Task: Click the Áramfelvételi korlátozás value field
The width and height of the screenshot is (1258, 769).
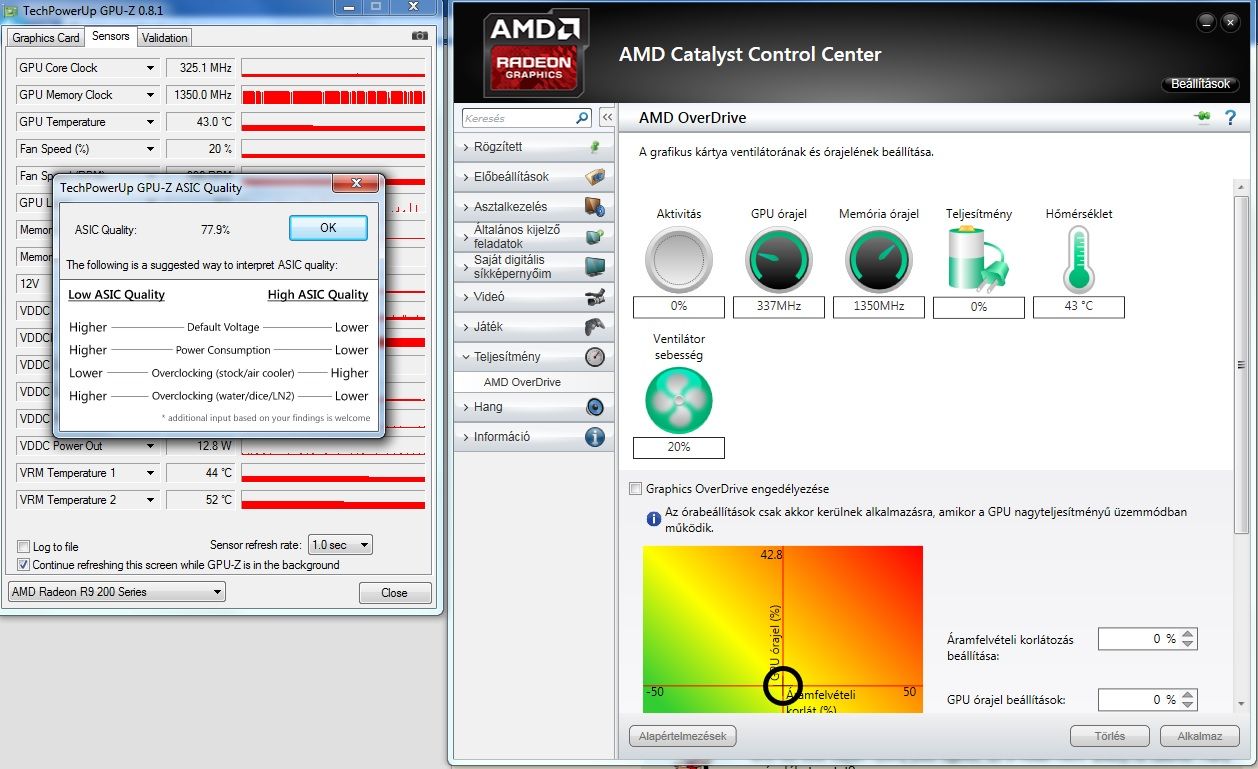Action: pos(1139,639)
